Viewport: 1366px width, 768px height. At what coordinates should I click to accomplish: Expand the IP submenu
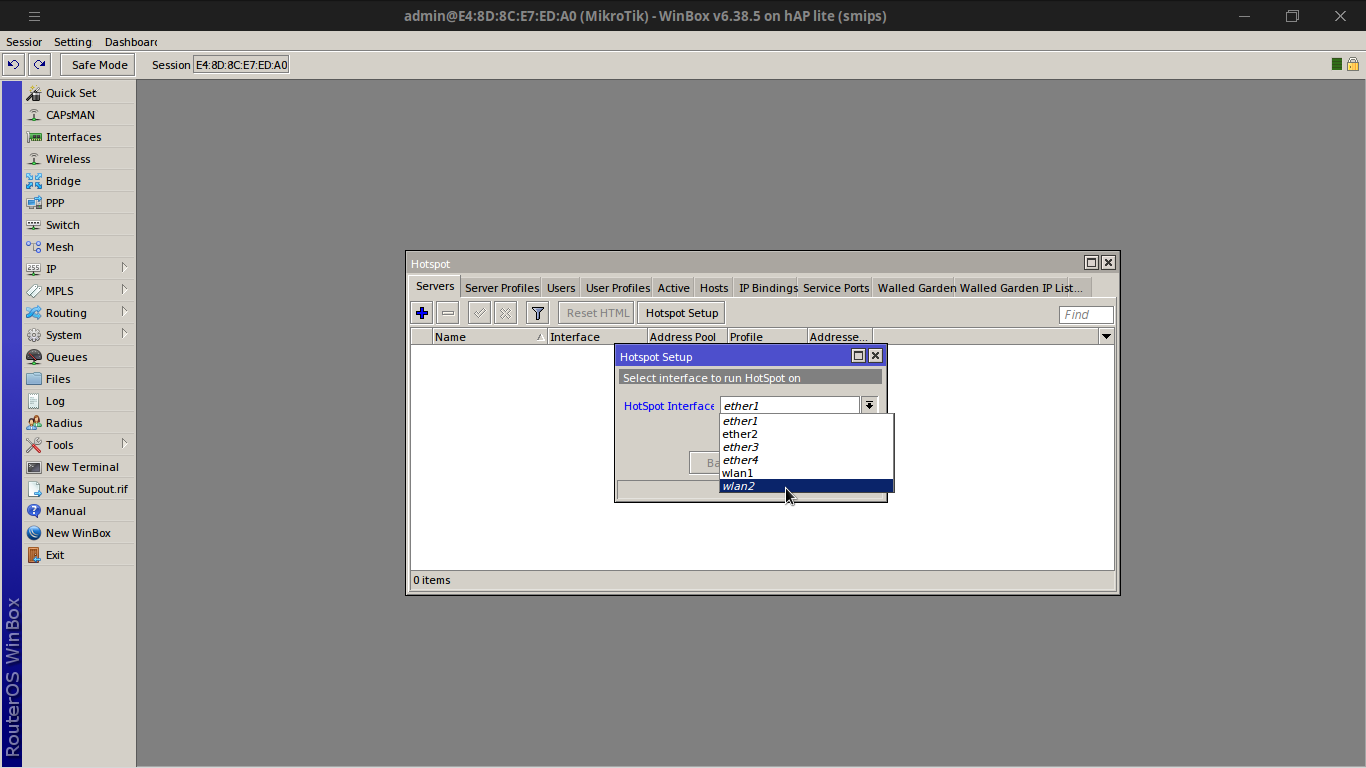coord(78,269)
